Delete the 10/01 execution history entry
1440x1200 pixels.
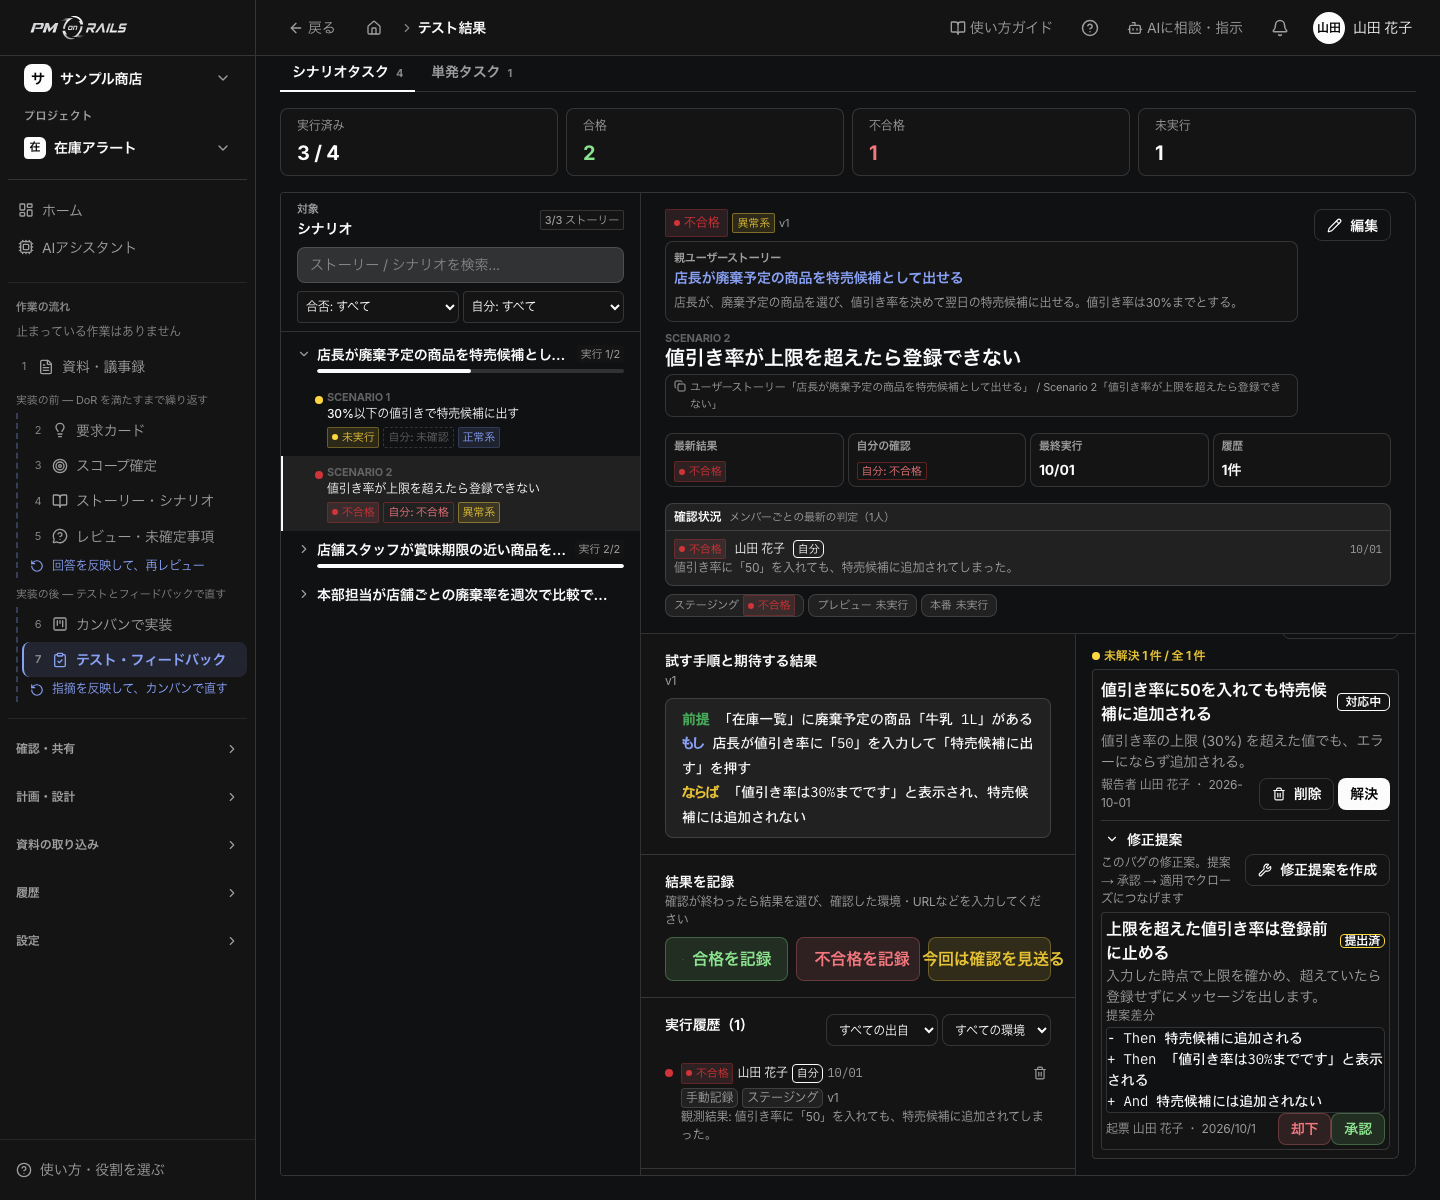coord(1040,1073)
